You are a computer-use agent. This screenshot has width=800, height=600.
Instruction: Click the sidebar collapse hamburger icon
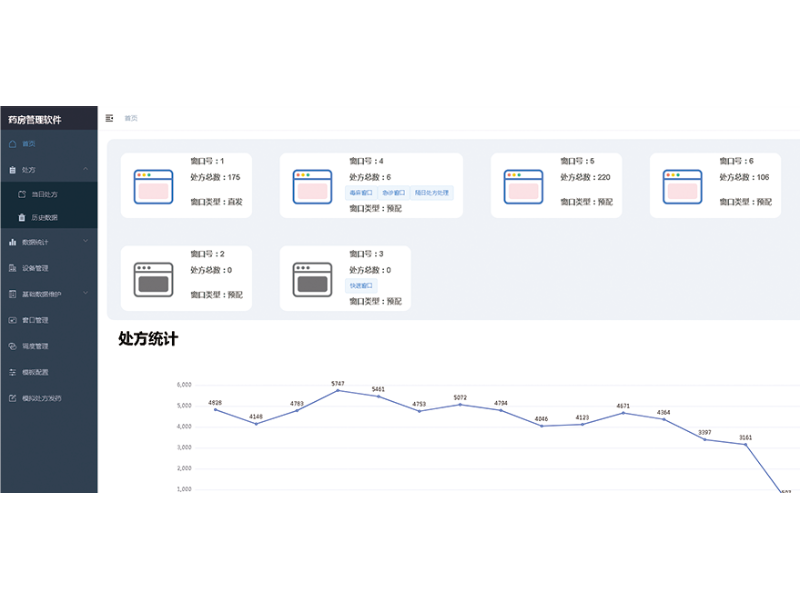(x=109, y=118)
